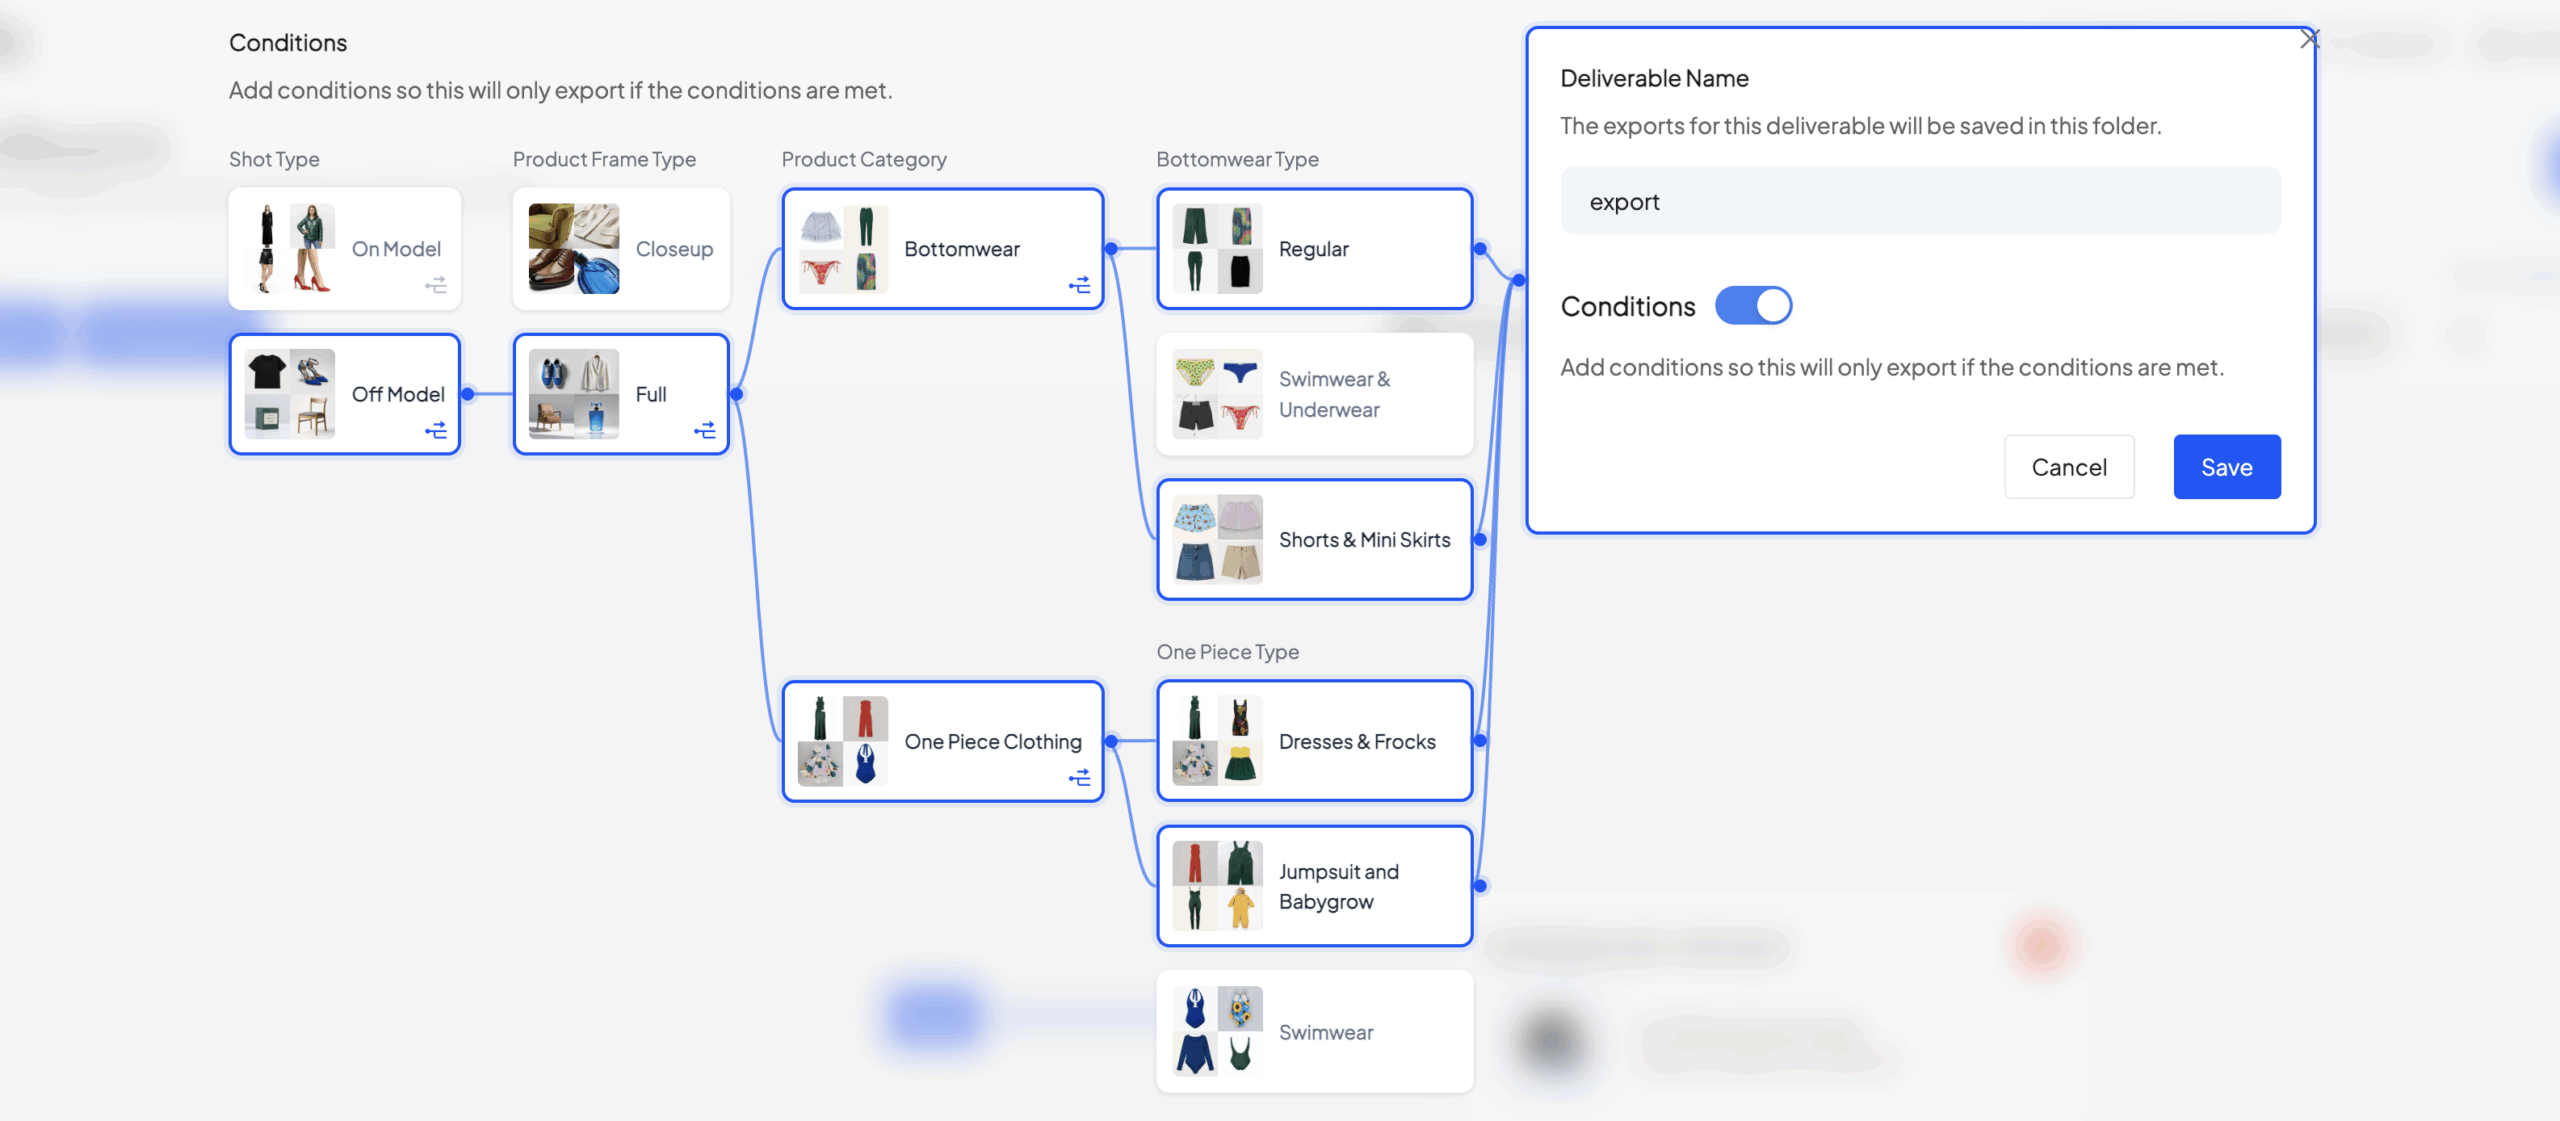
Task: Click the branch icon on One Piece Clothing card
Action: pos(1079,777)
